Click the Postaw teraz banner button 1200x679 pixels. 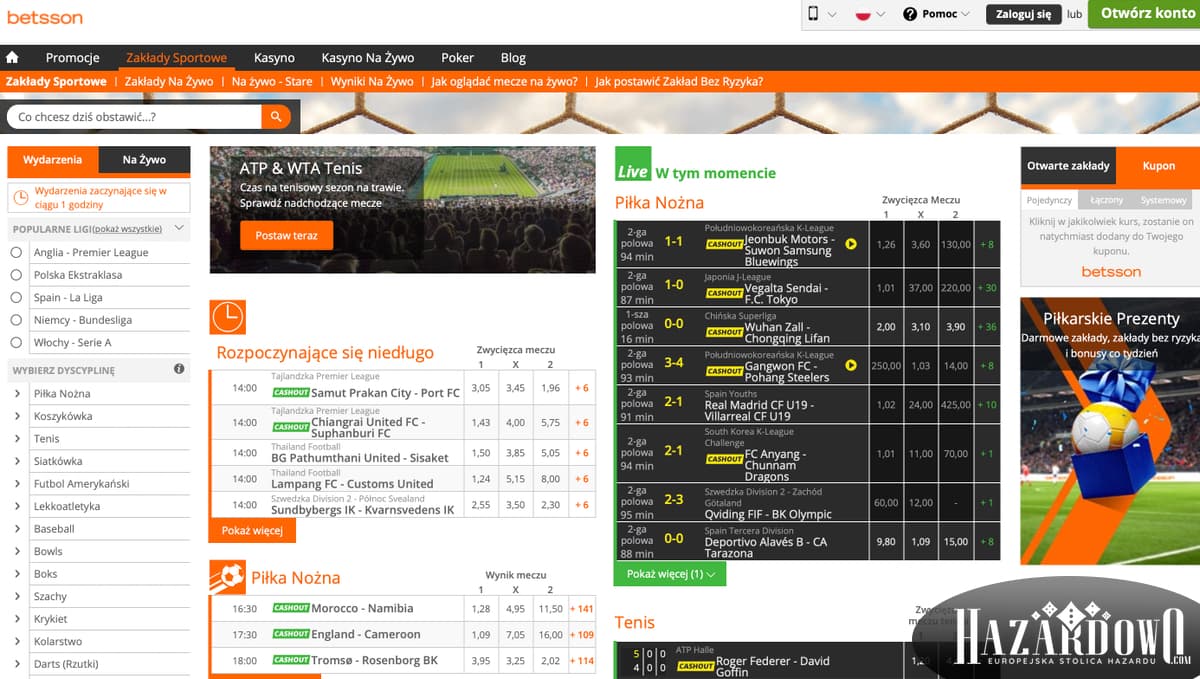pos(286,235)
